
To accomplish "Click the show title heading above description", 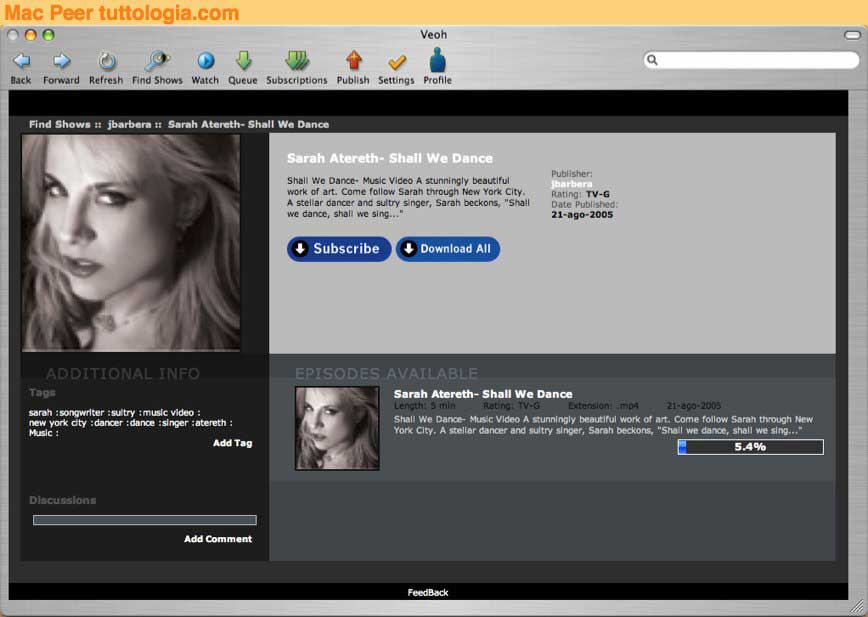I will pyautogui.click(x=390, y=158).
